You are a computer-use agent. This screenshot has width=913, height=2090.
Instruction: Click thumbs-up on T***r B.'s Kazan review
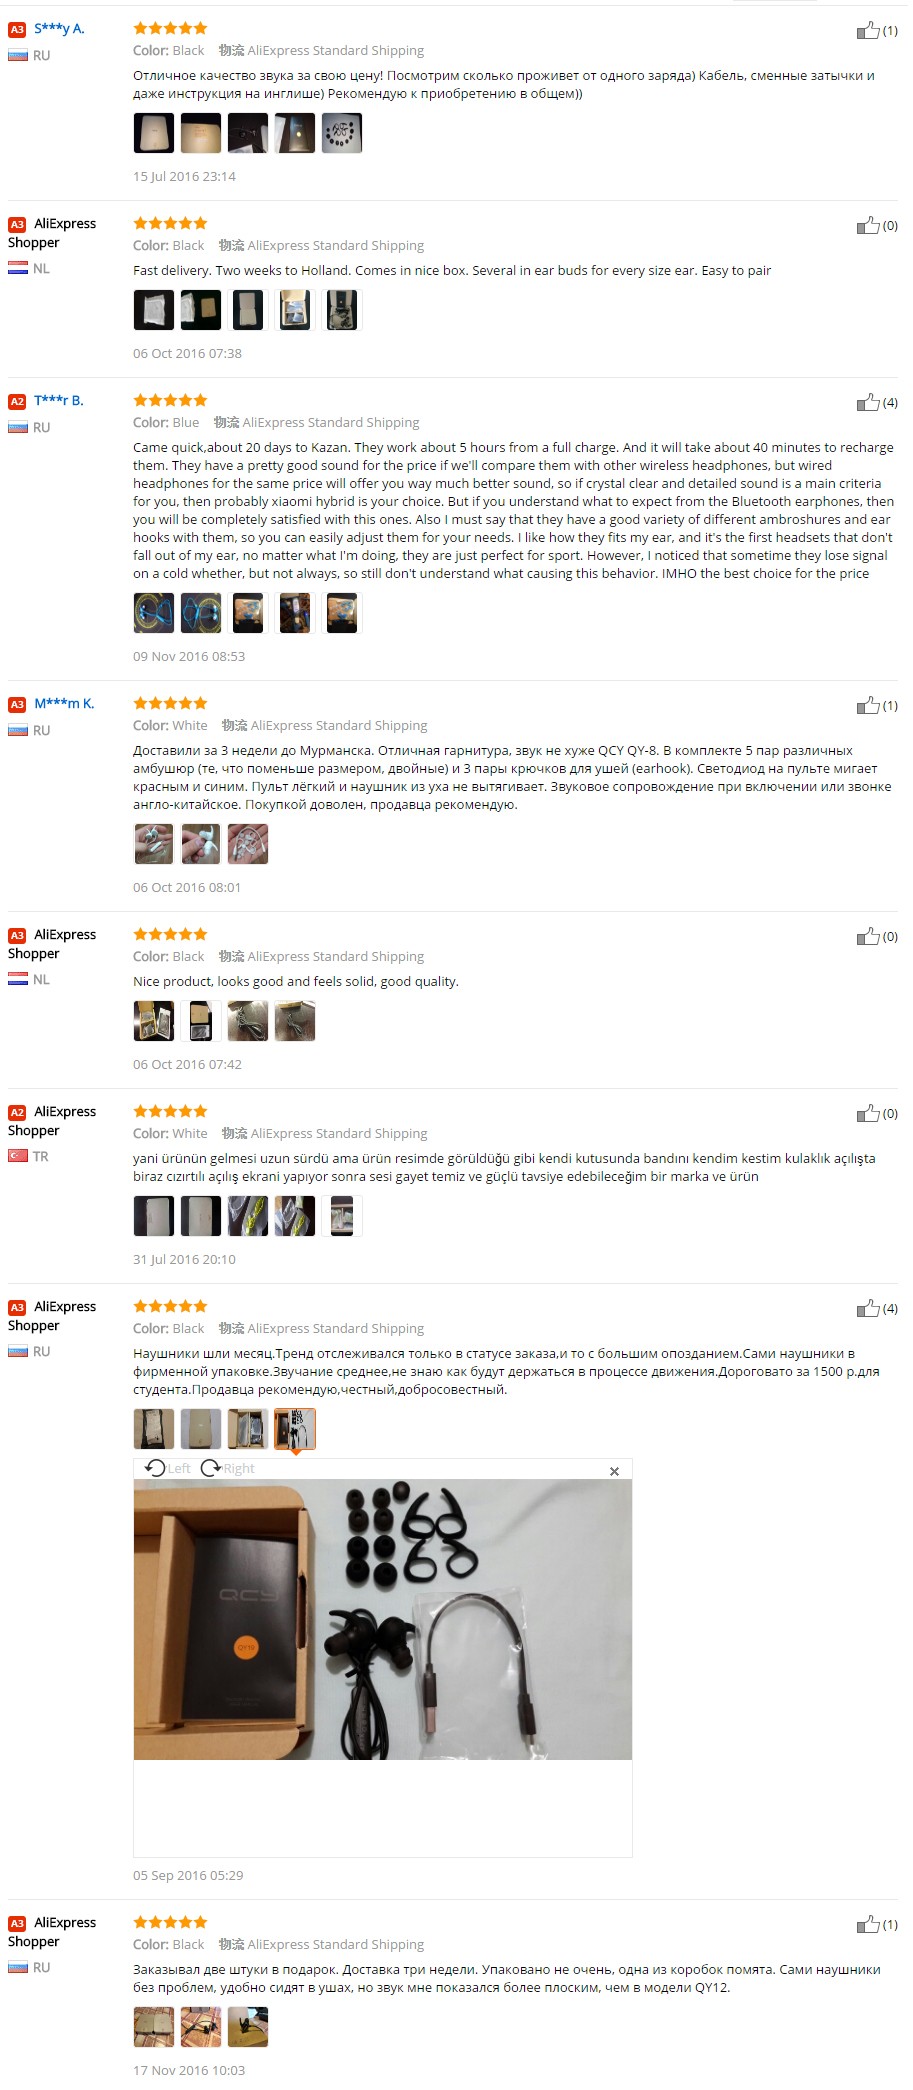point(867,402)
